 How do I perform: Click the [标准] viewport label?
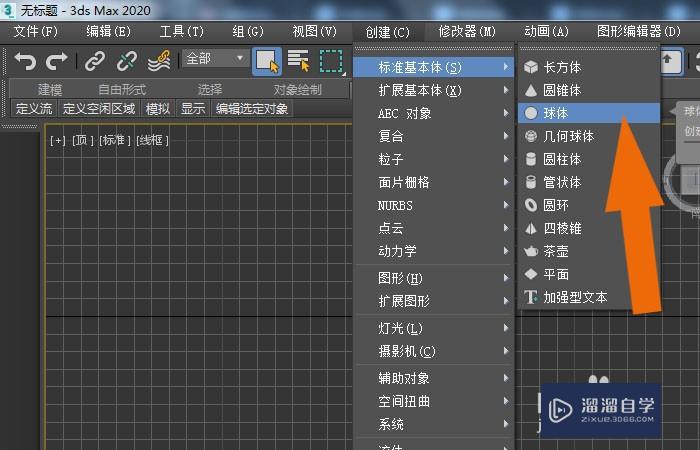(115, 141)
